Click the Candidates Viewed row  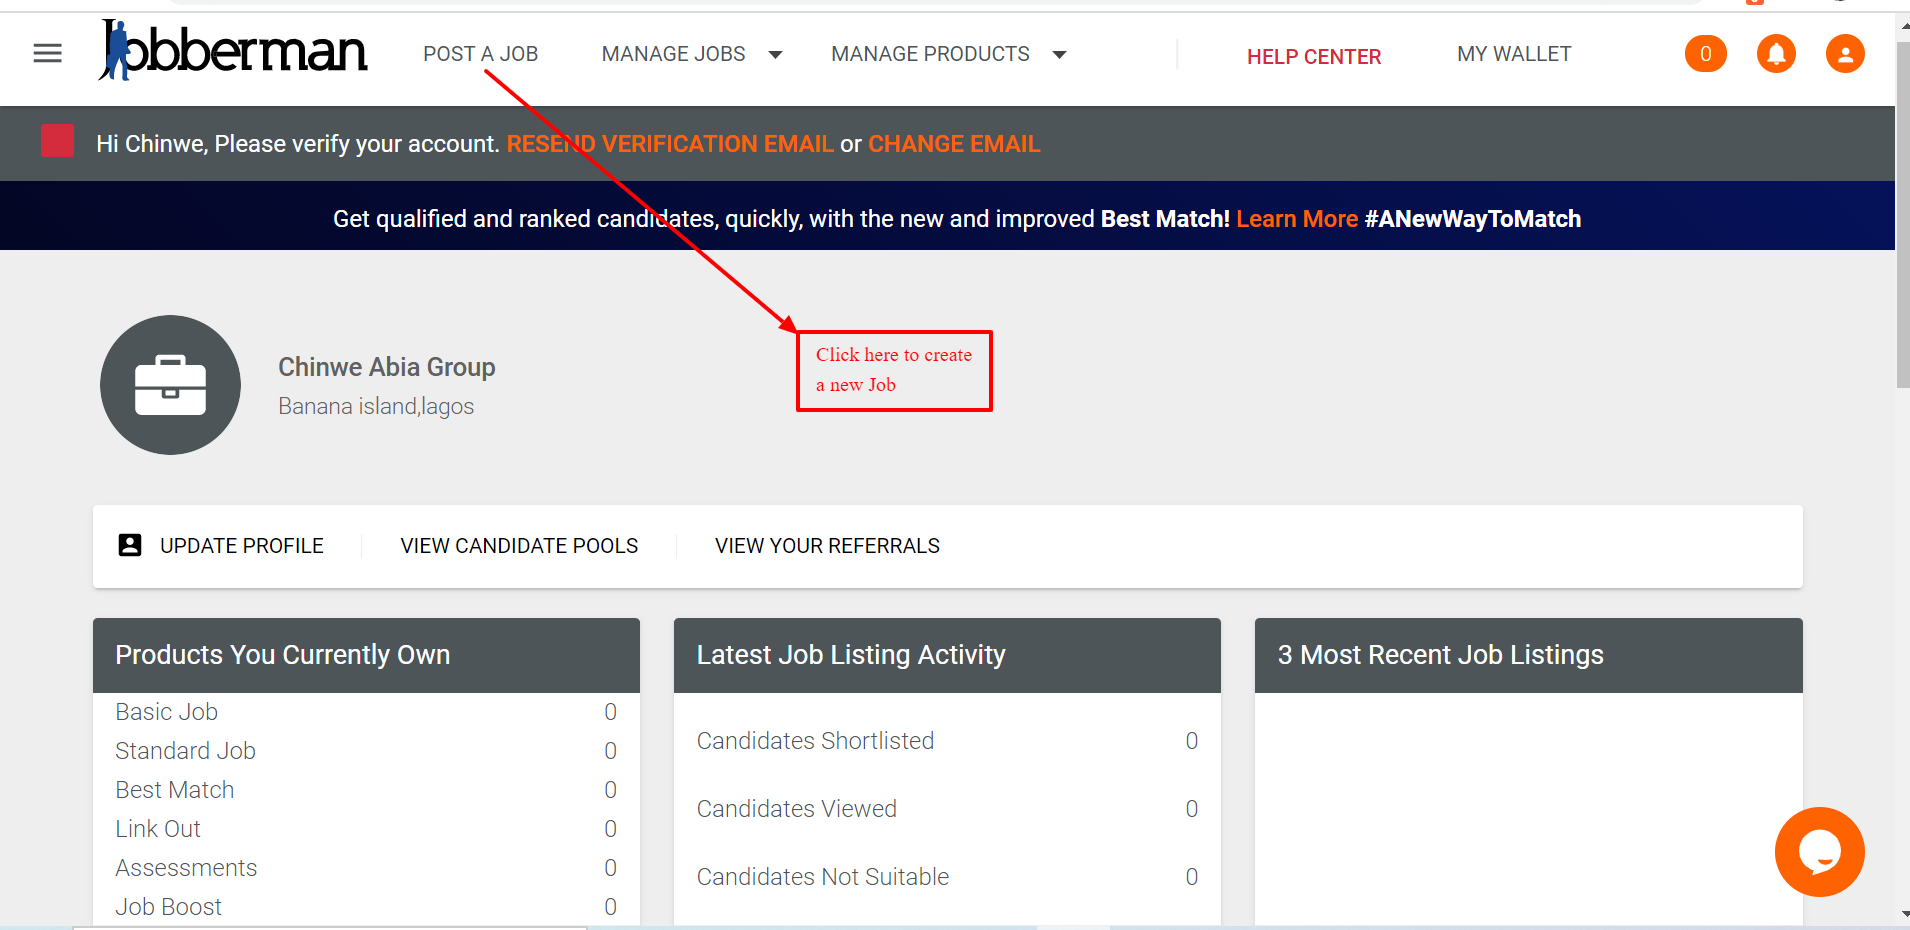pyautogui.click(x=947, y=809)
